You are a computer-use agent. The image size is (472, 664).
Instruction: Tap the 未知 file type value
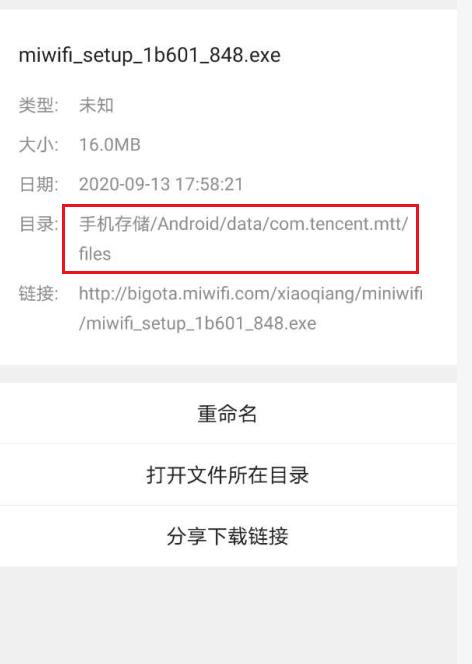(x=96, y=105)
